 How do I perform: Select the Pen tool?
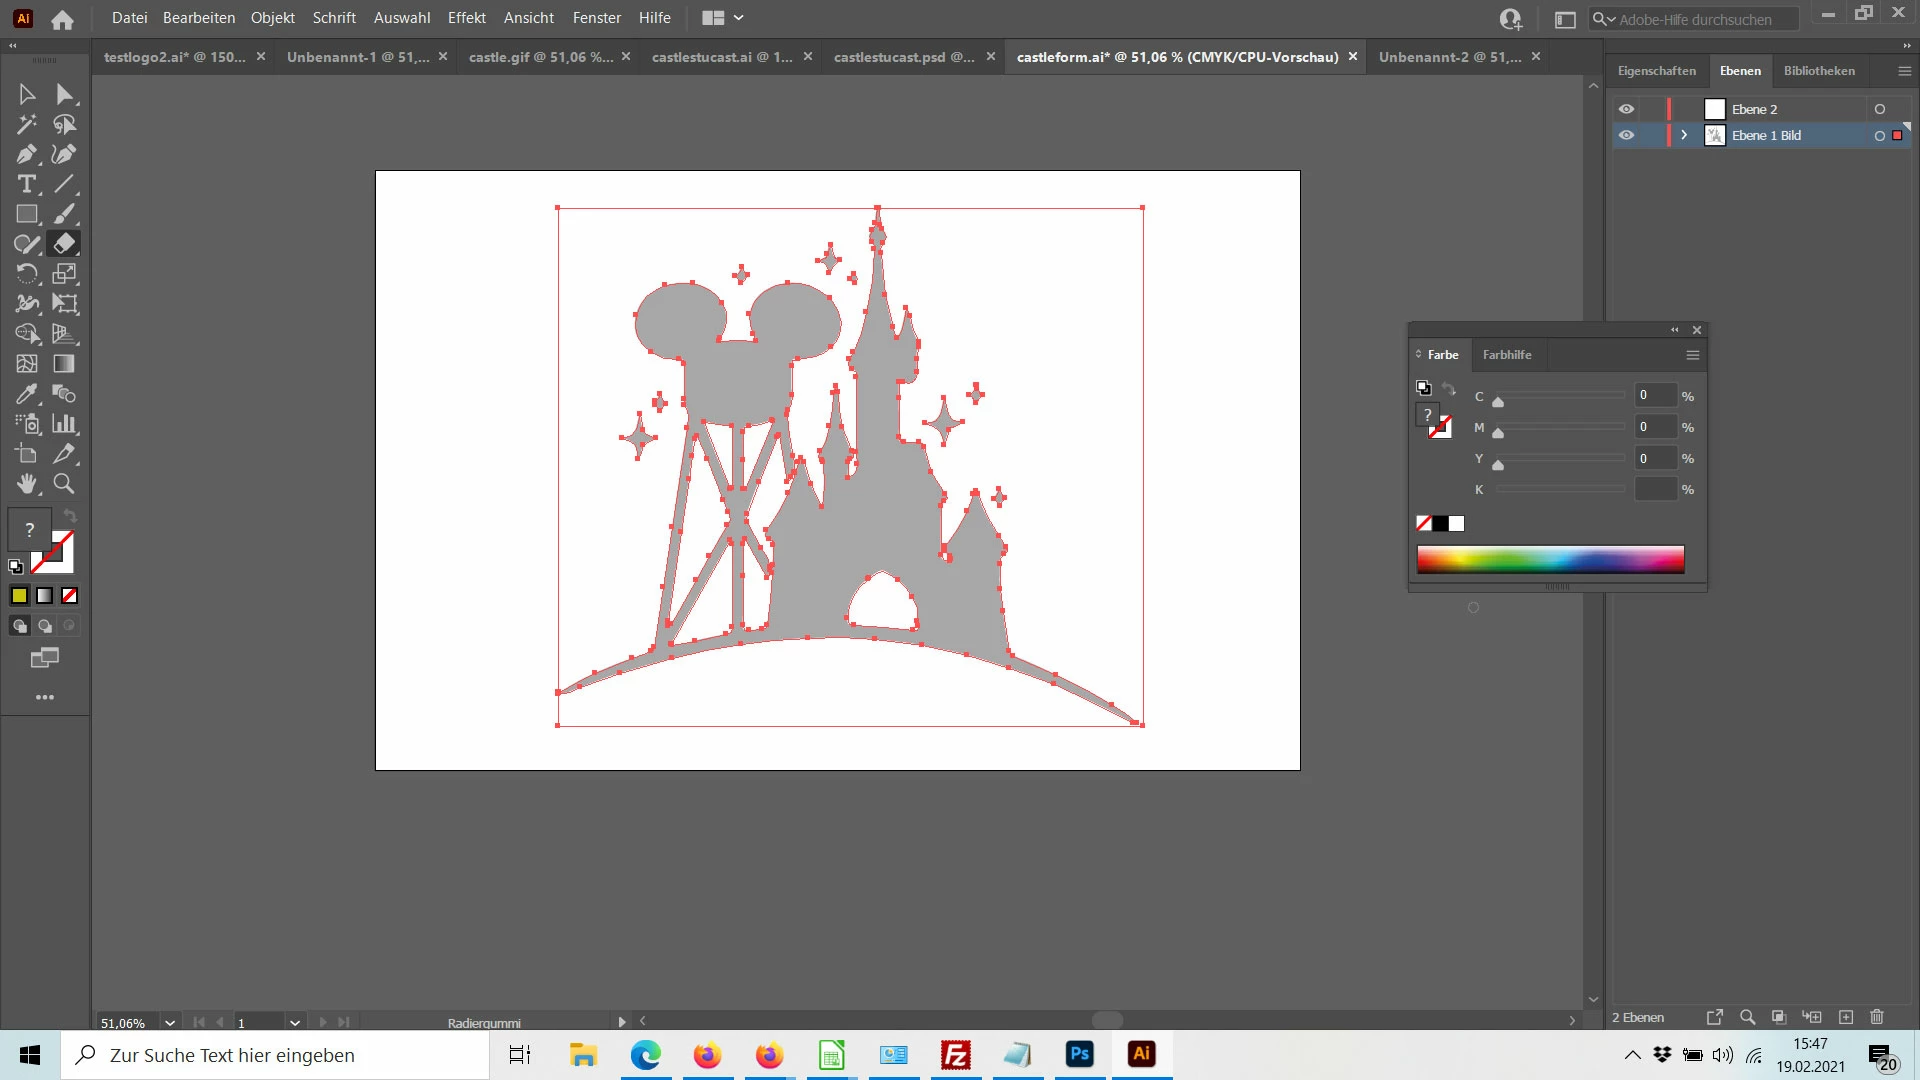(27, 154)
